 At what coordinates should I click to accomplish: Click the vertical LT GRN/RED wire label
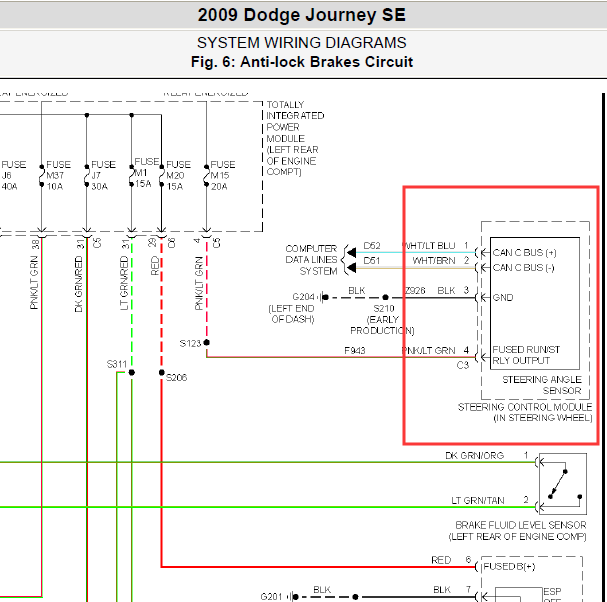pos(124,283)
